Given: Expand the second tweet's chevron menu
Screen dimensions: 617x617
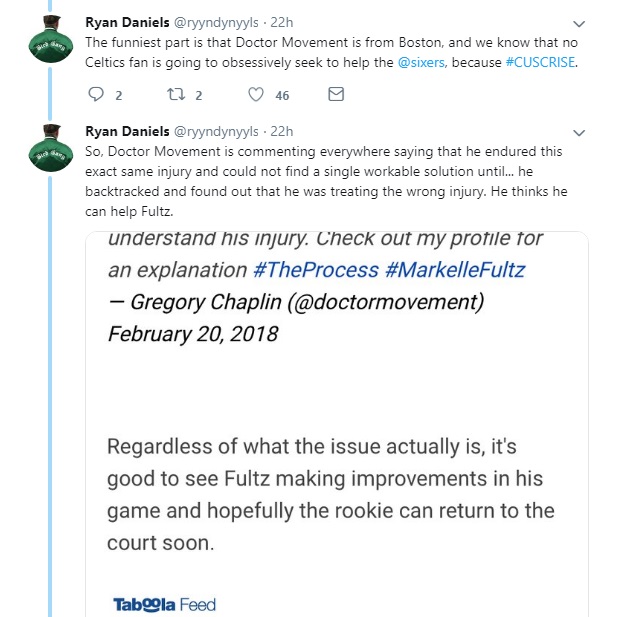Looking at the screenshot, I should click(x=577, y=132).
